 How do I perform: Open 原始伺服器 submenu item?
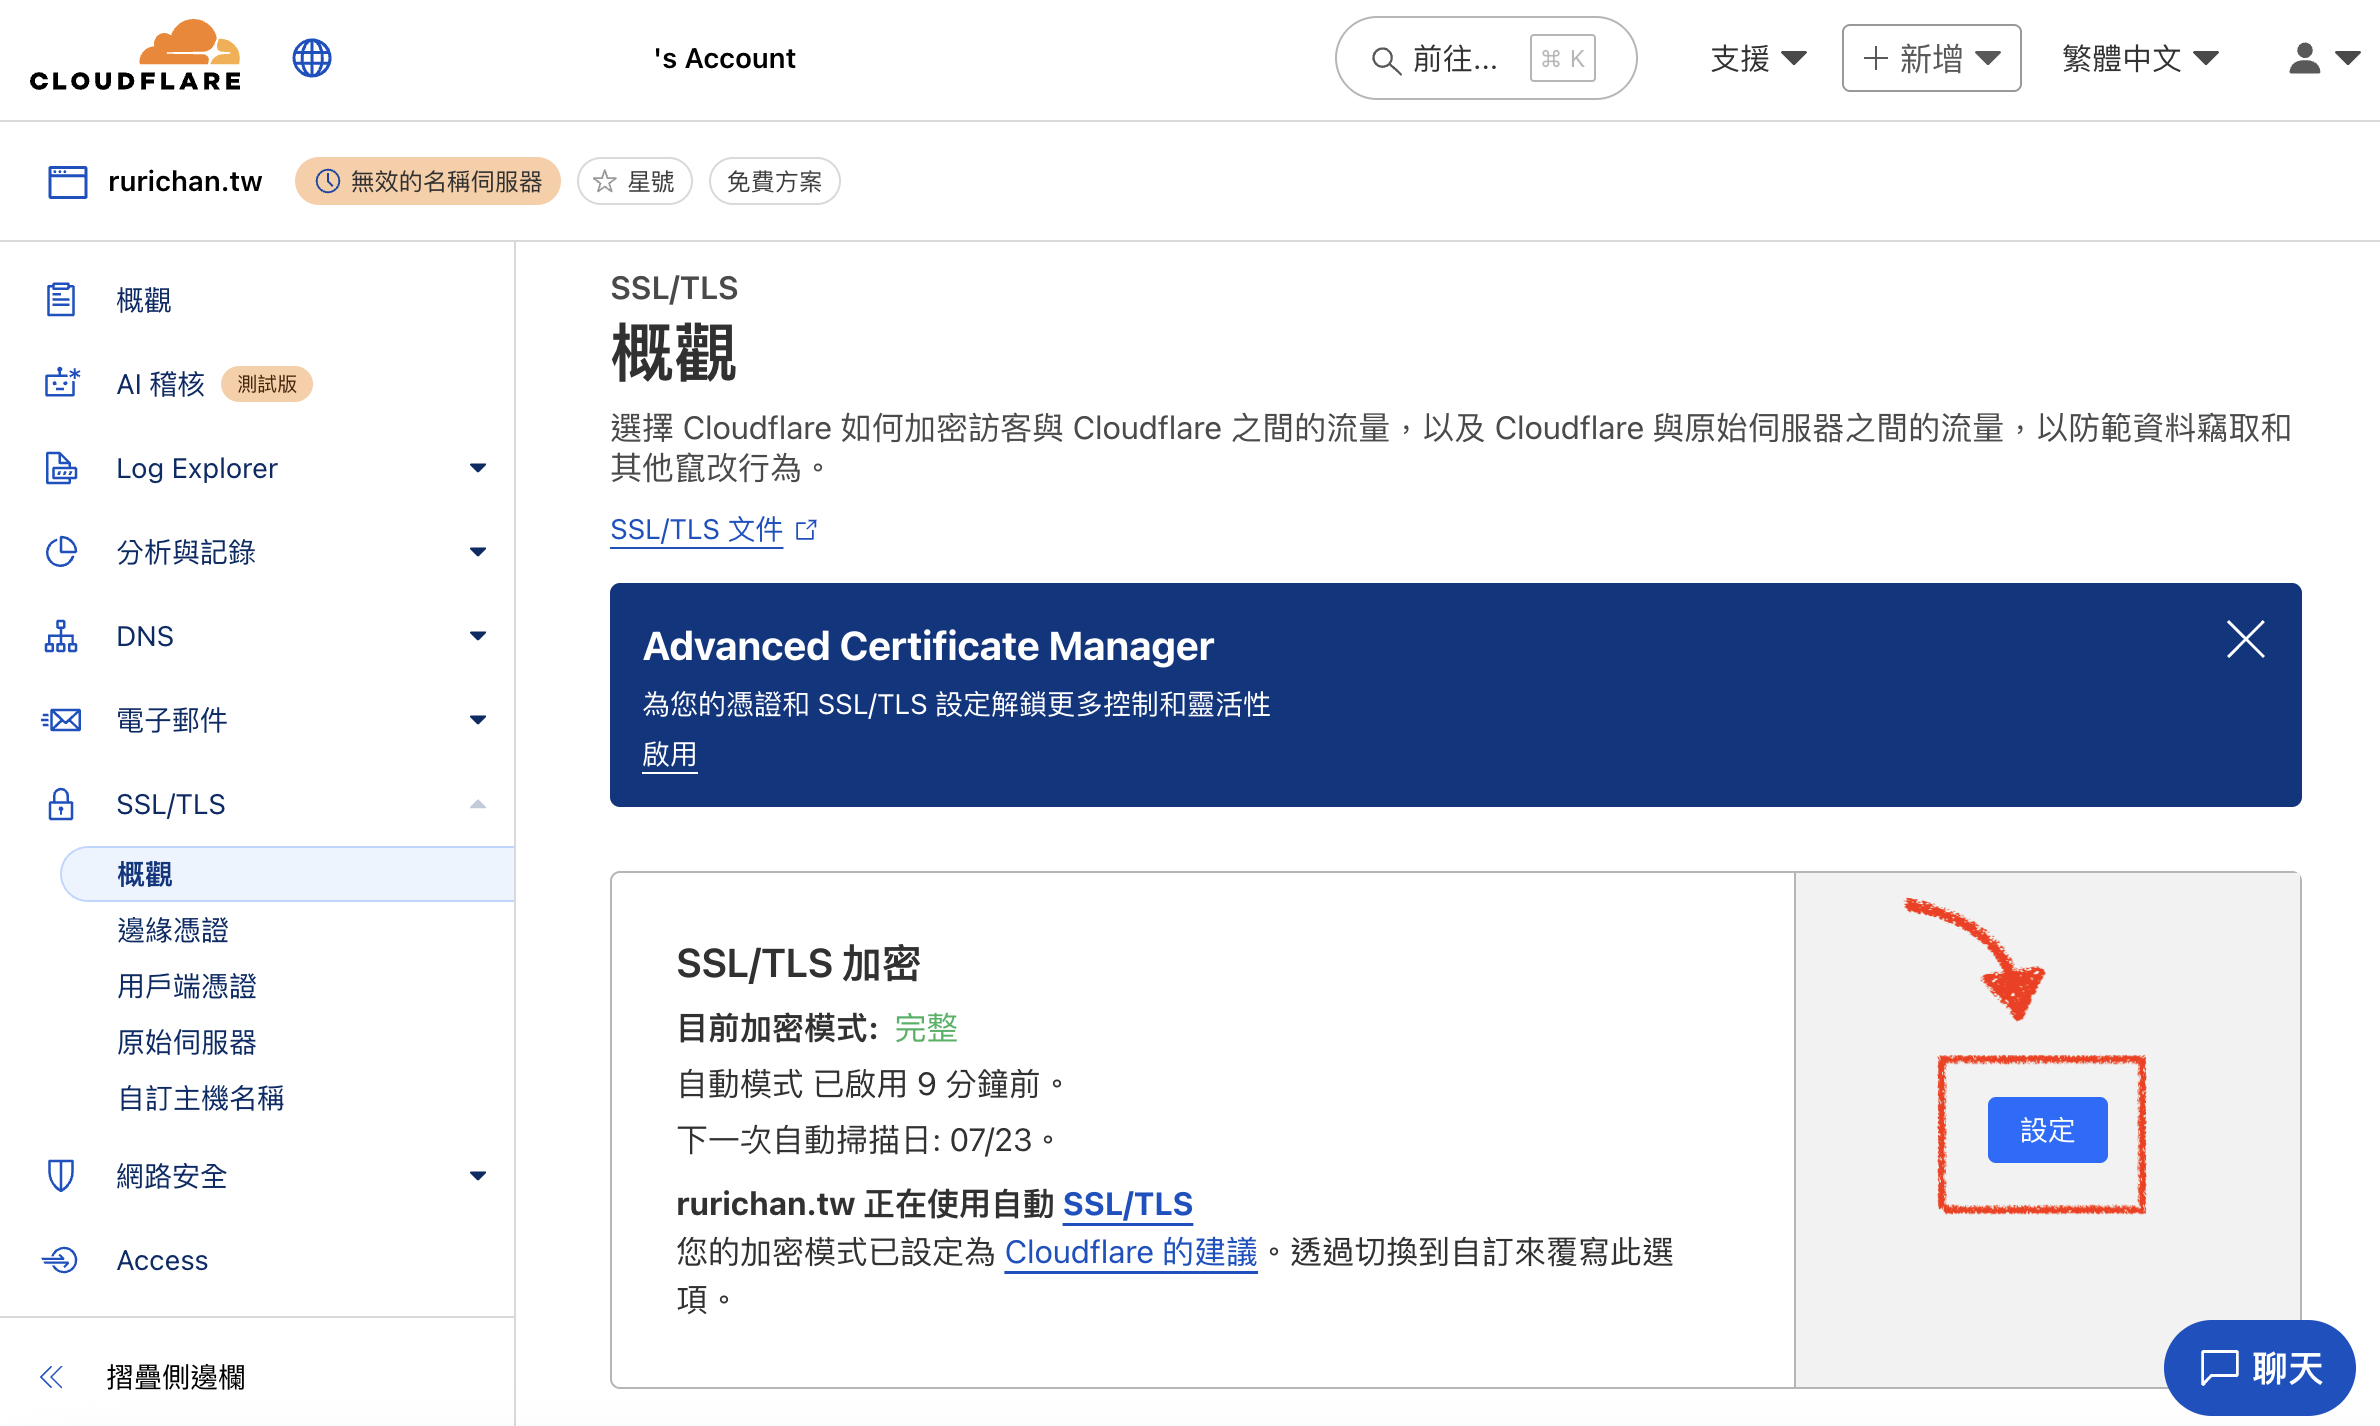pyautogui.click(x=187, y=1042)
